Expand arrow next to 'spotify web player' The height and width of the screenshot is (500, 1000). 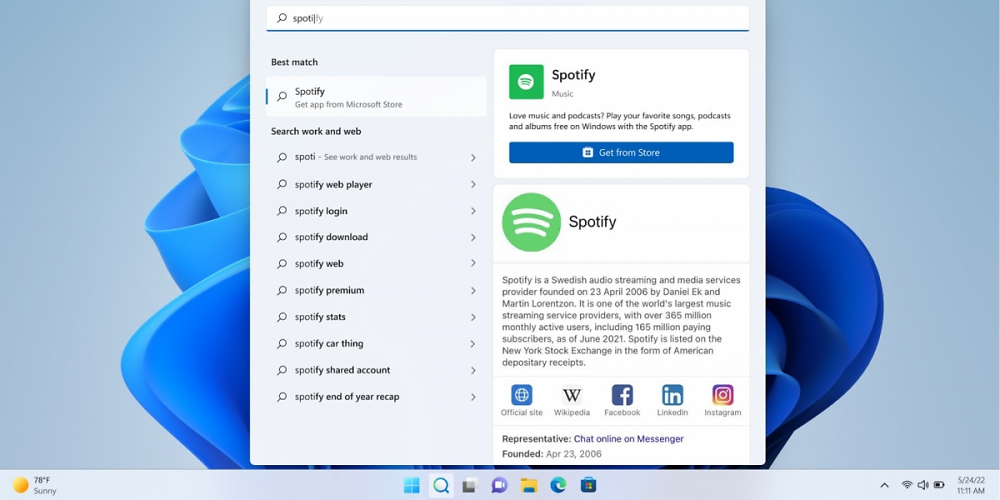point(473,184)
